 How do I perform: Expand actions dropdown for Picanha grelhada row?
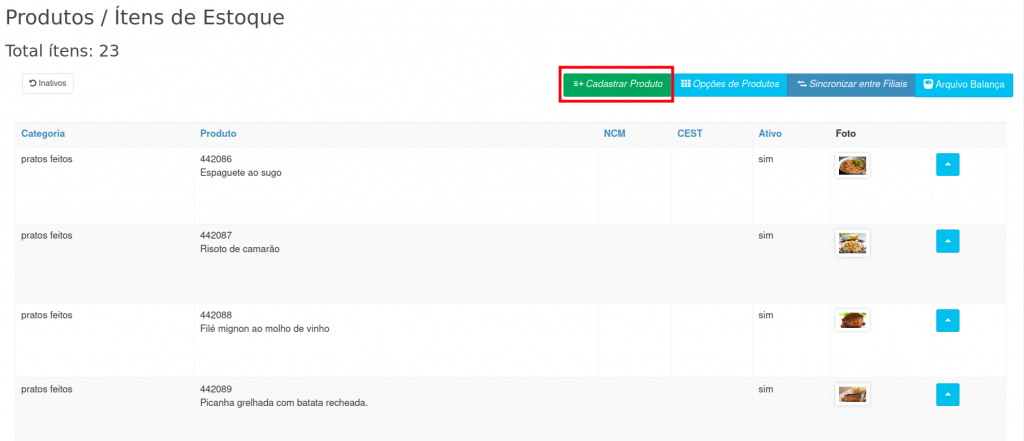tap(947, 395)
